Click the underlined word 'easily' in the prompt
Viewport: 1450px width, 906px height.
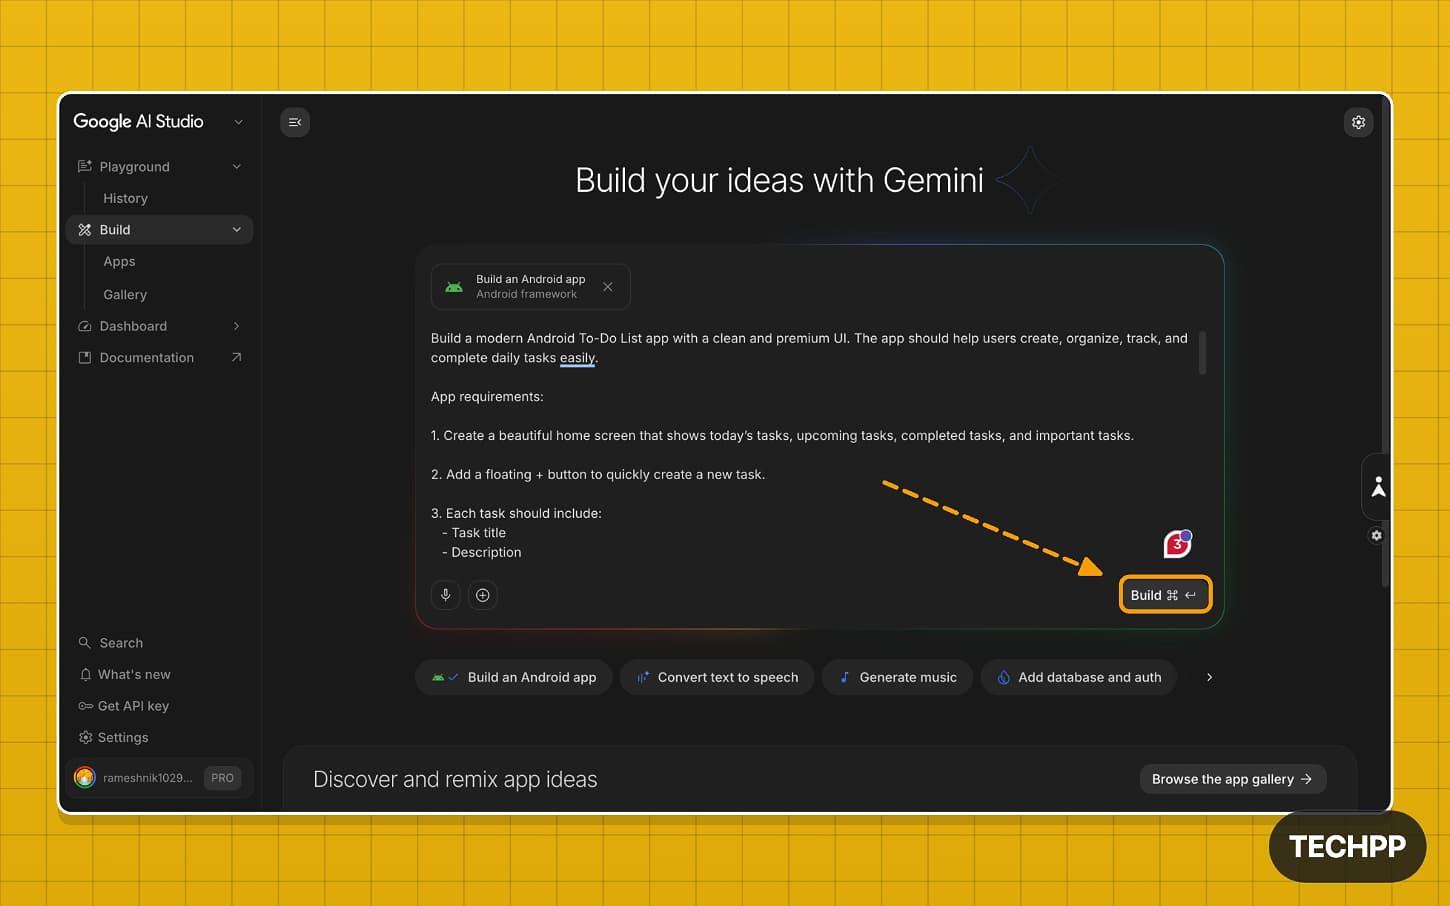point(577,358)
